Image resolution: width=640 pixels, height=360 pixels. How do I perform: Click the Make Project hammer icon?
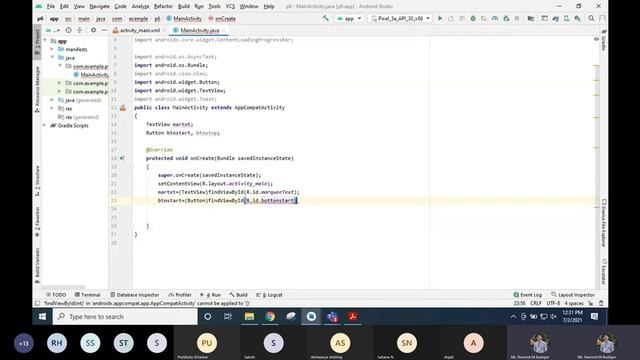tap(325, 18)
